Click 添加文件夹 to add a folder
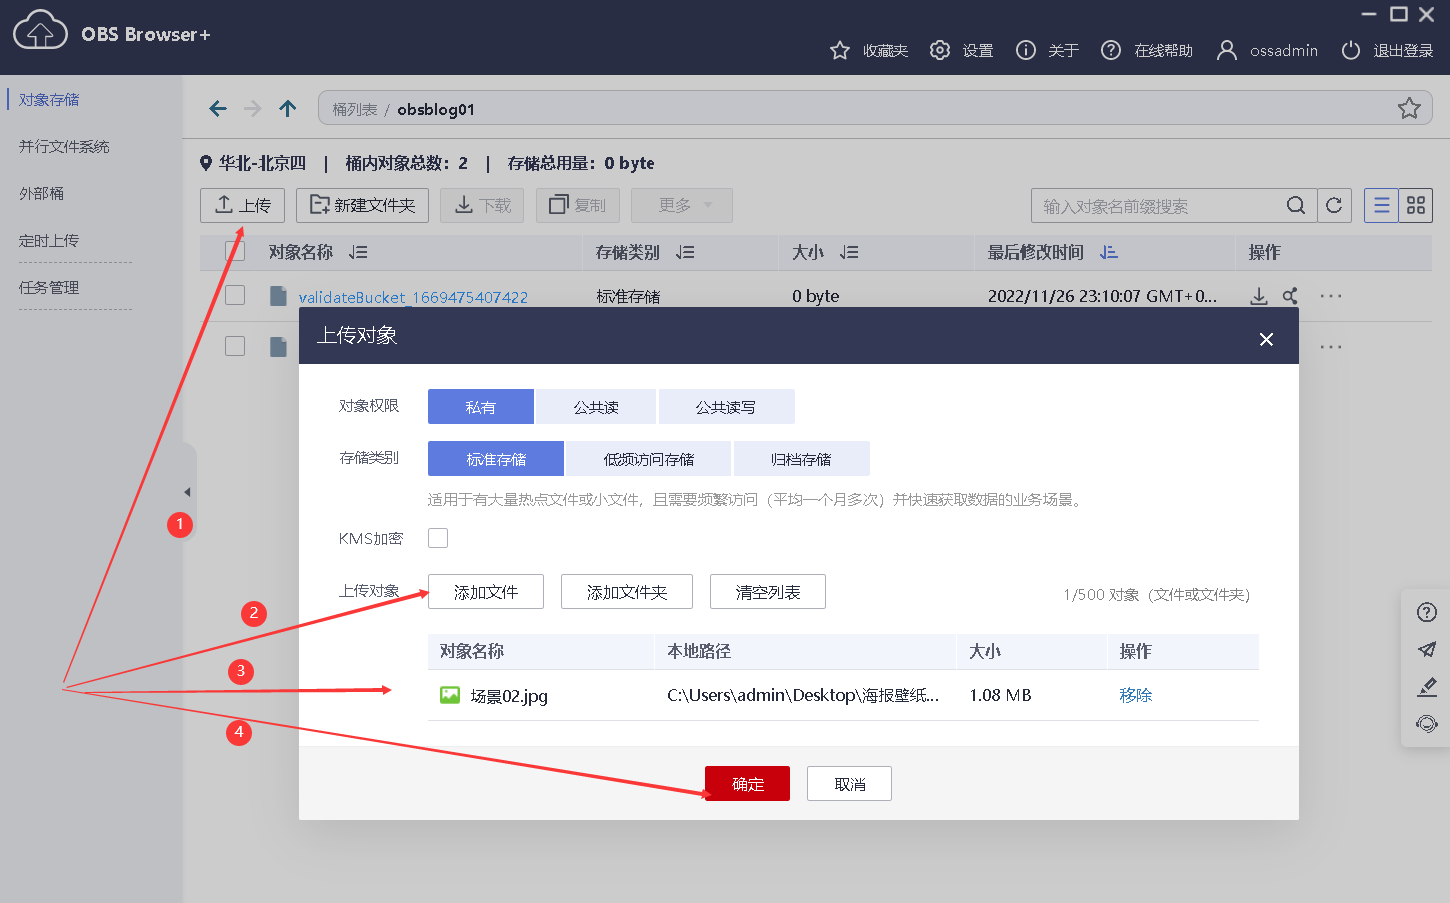Image resolution: width=1450 pixels, height=903 pixels. point(627,592)
